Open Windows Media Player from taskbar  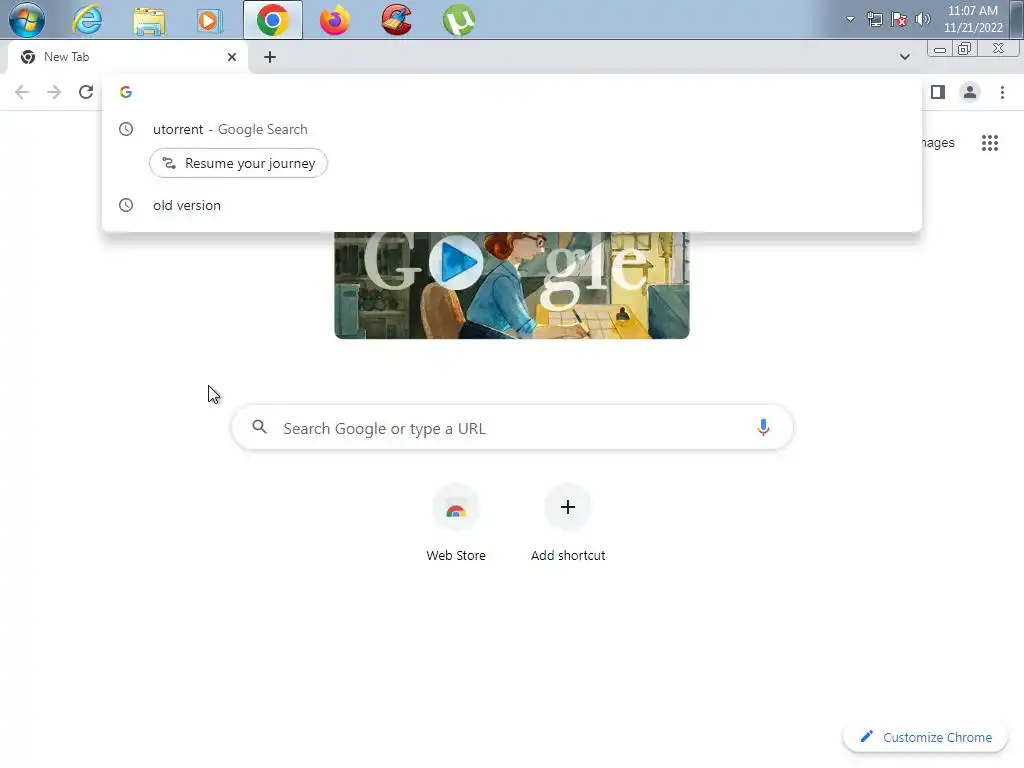click(x=210, y=21)
